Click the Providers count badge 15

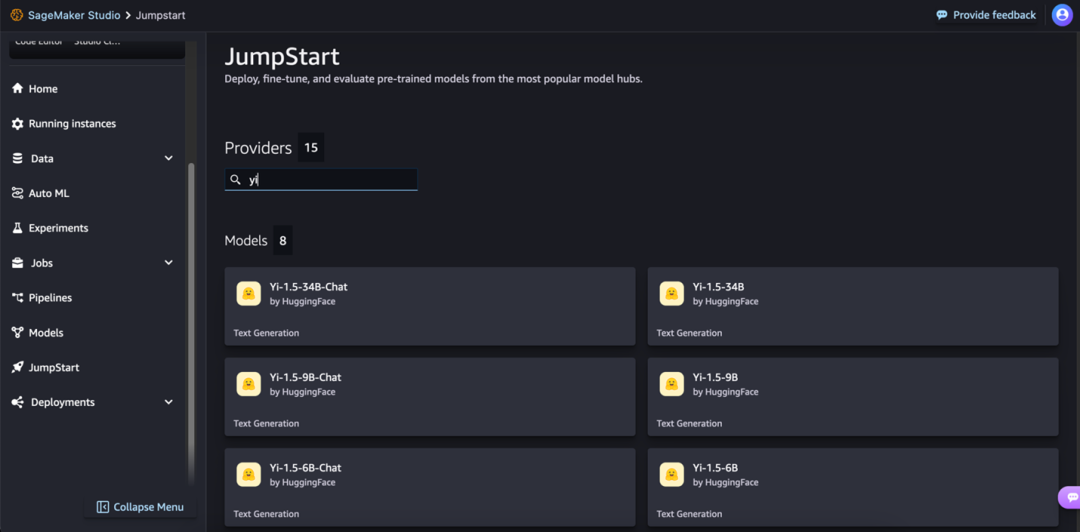[311, 147]
